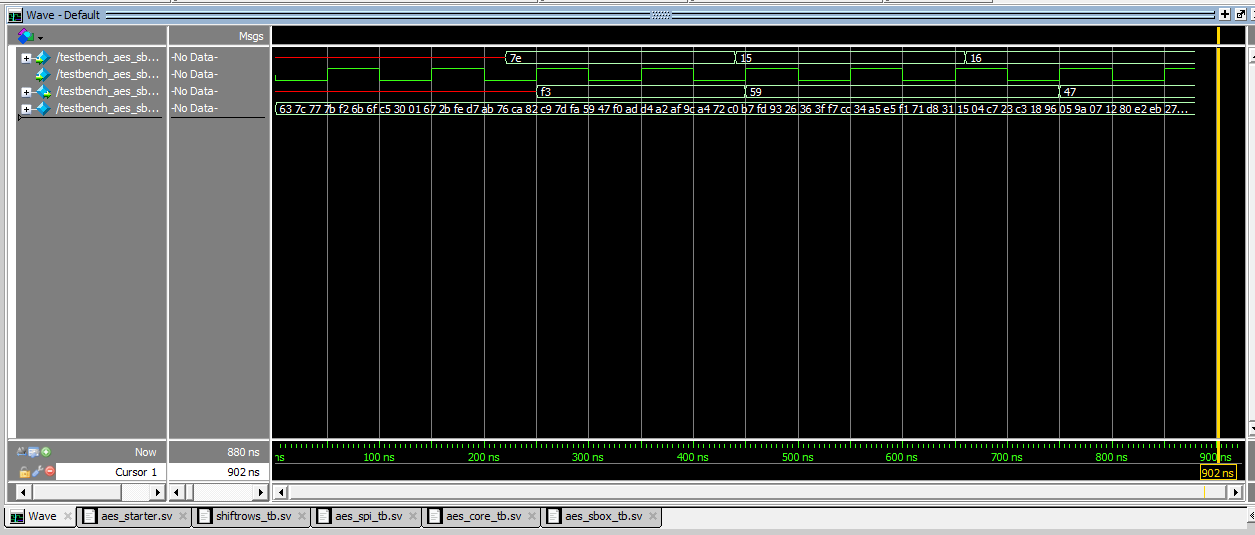Viewport: 1255px width, 535px height.
Task: Click the Cursor 1 name field
Action: pos(111,472)
